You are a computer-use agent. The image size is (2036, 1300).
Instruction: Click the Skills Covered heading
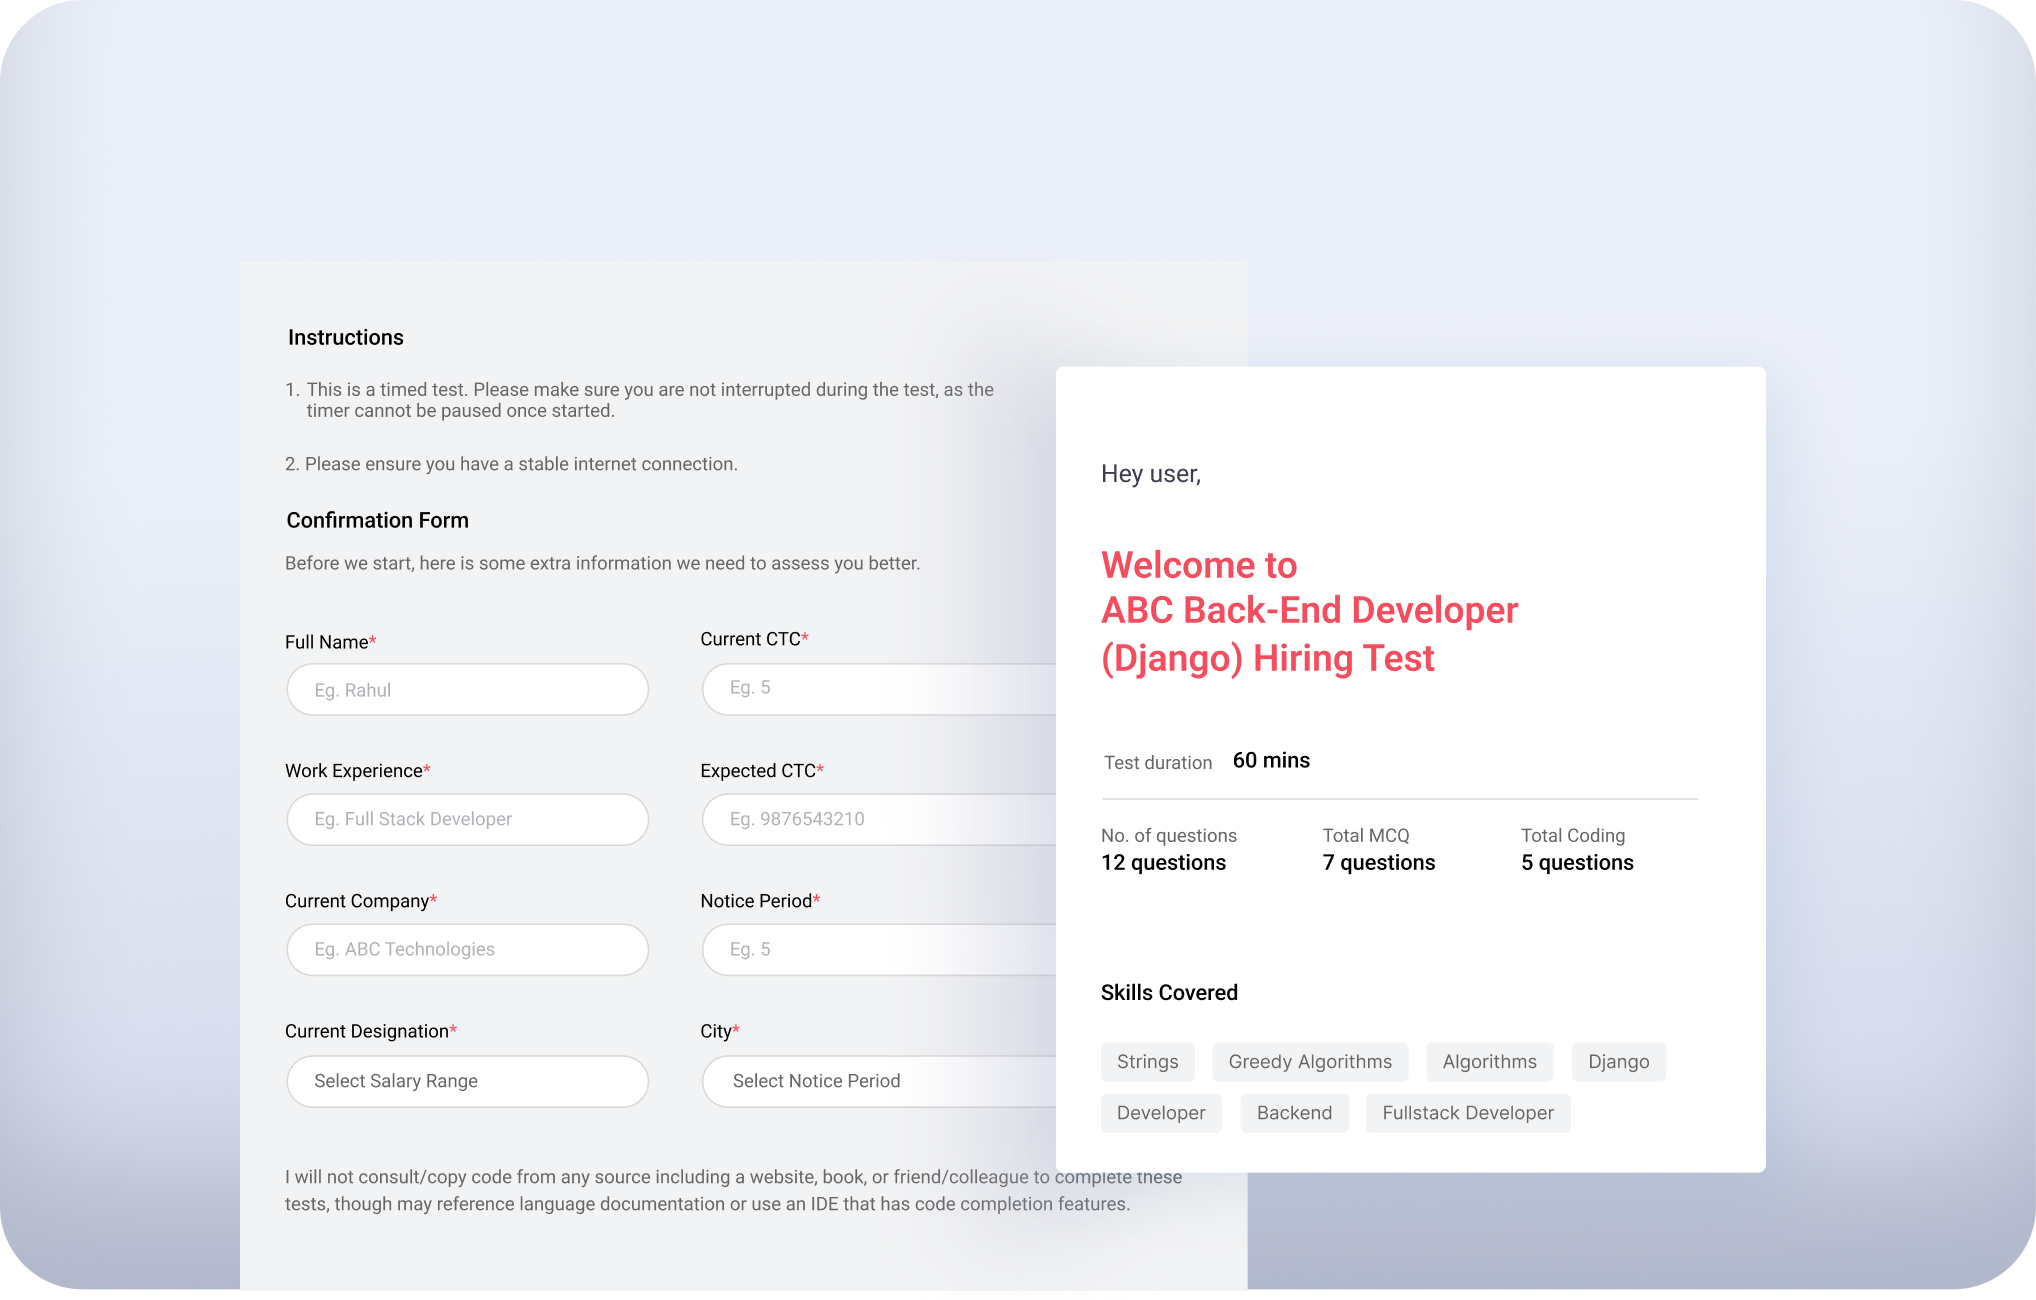(1169, 992)
